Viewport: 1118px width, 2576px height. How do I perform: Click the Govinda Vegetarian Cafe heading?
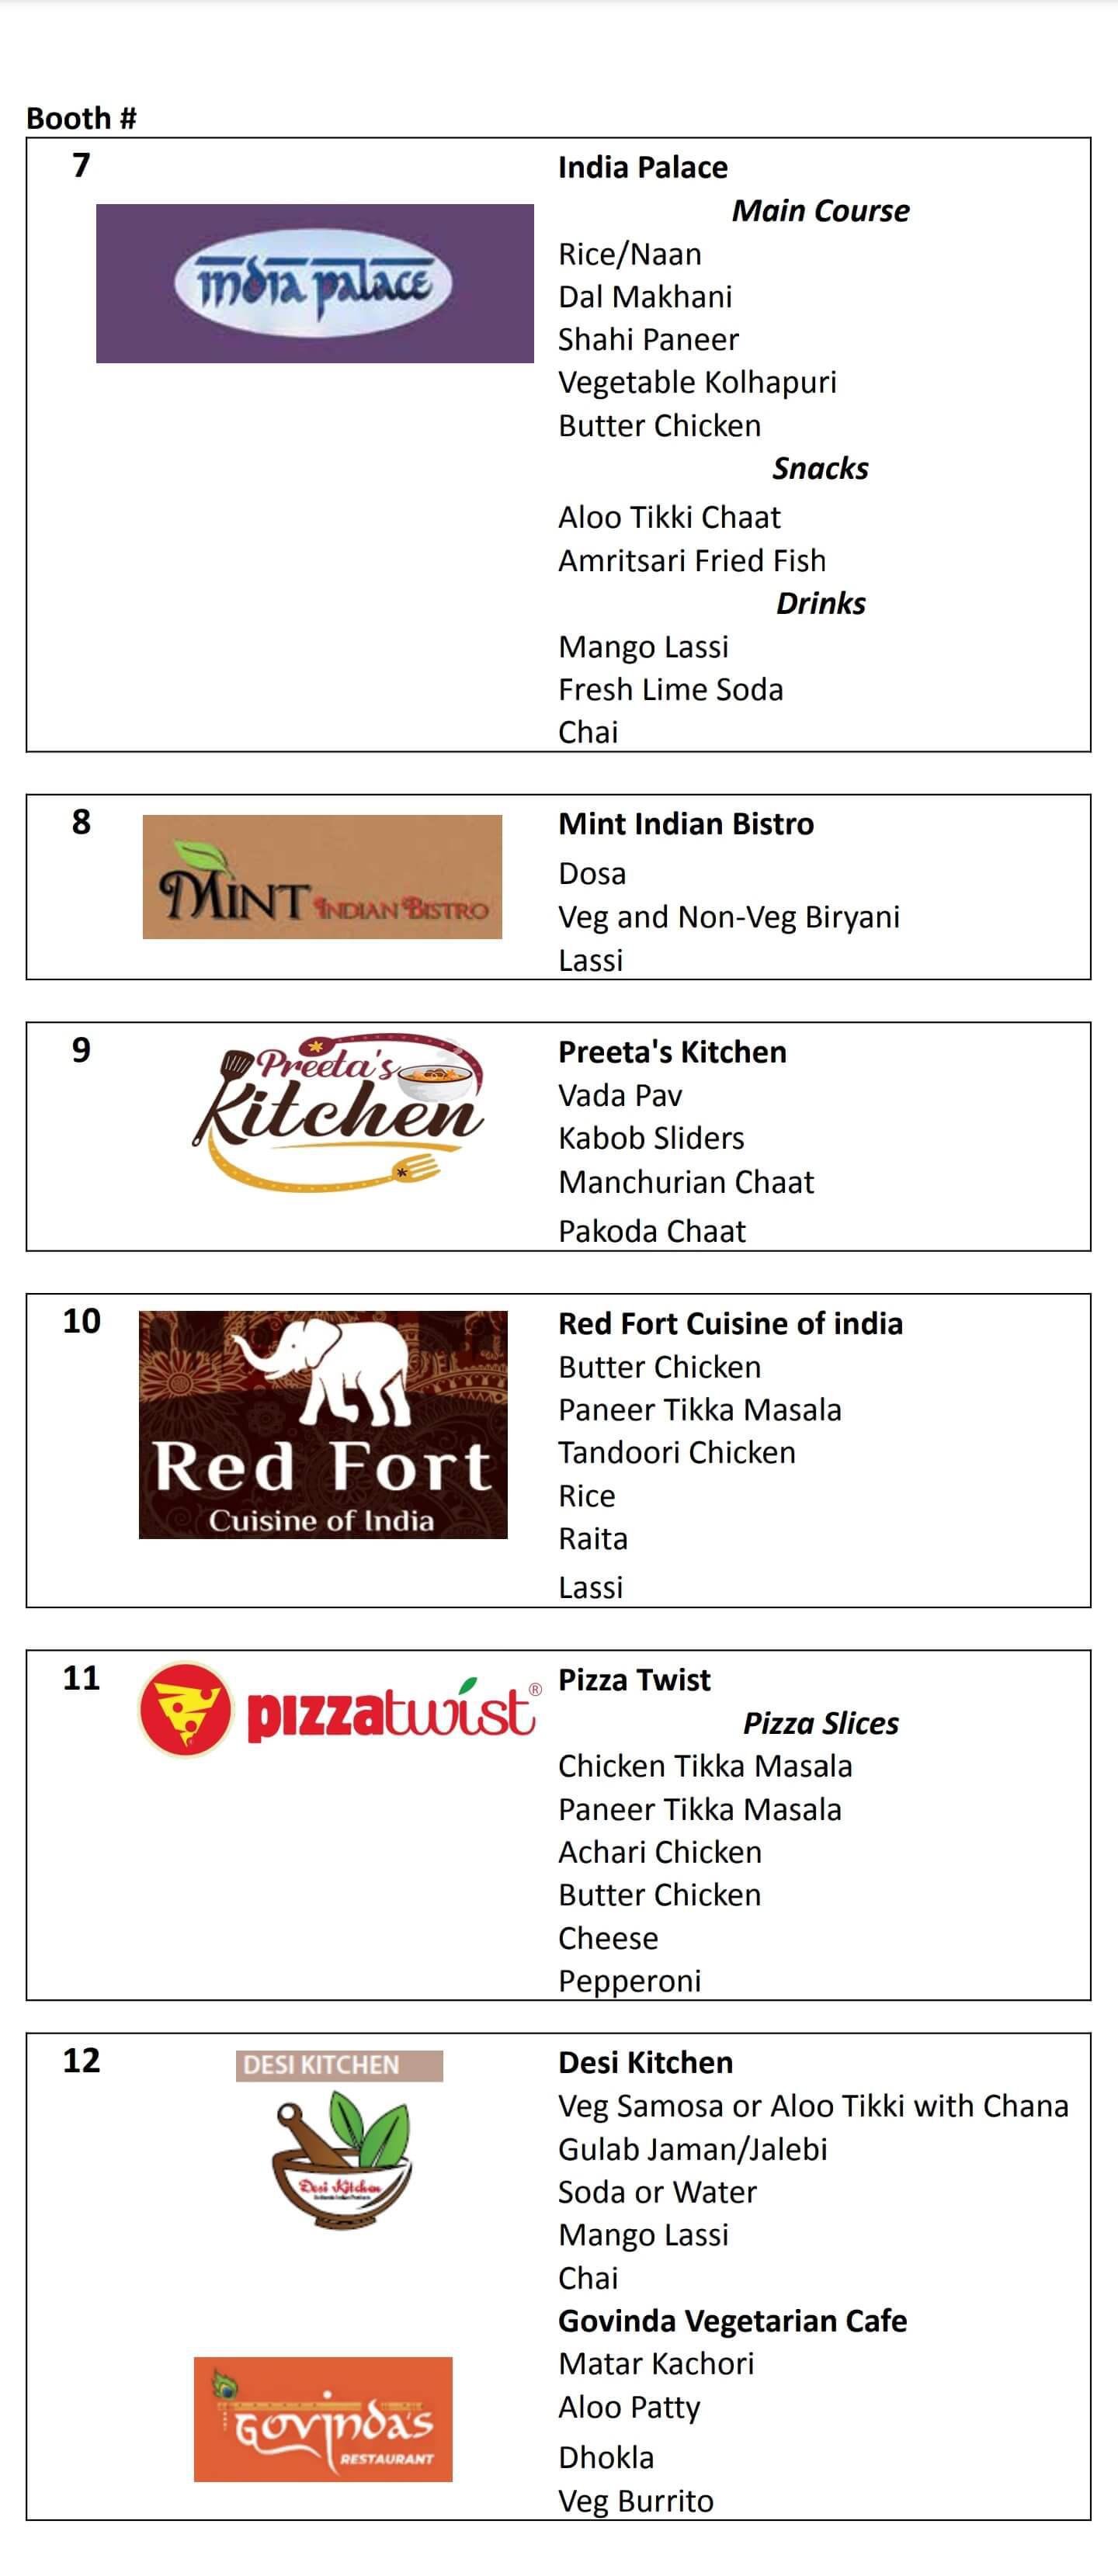point(732,2320)
